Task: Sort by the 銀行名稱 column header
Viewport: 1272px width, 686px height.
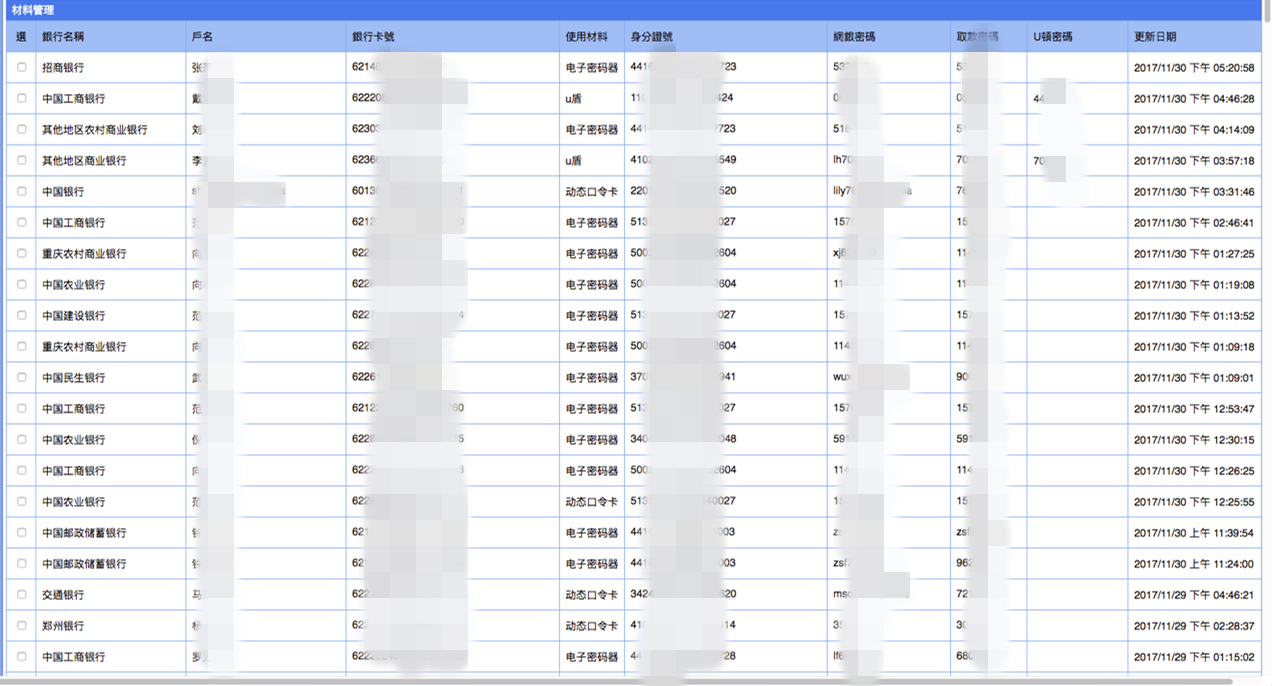Action: pos(63,37)
